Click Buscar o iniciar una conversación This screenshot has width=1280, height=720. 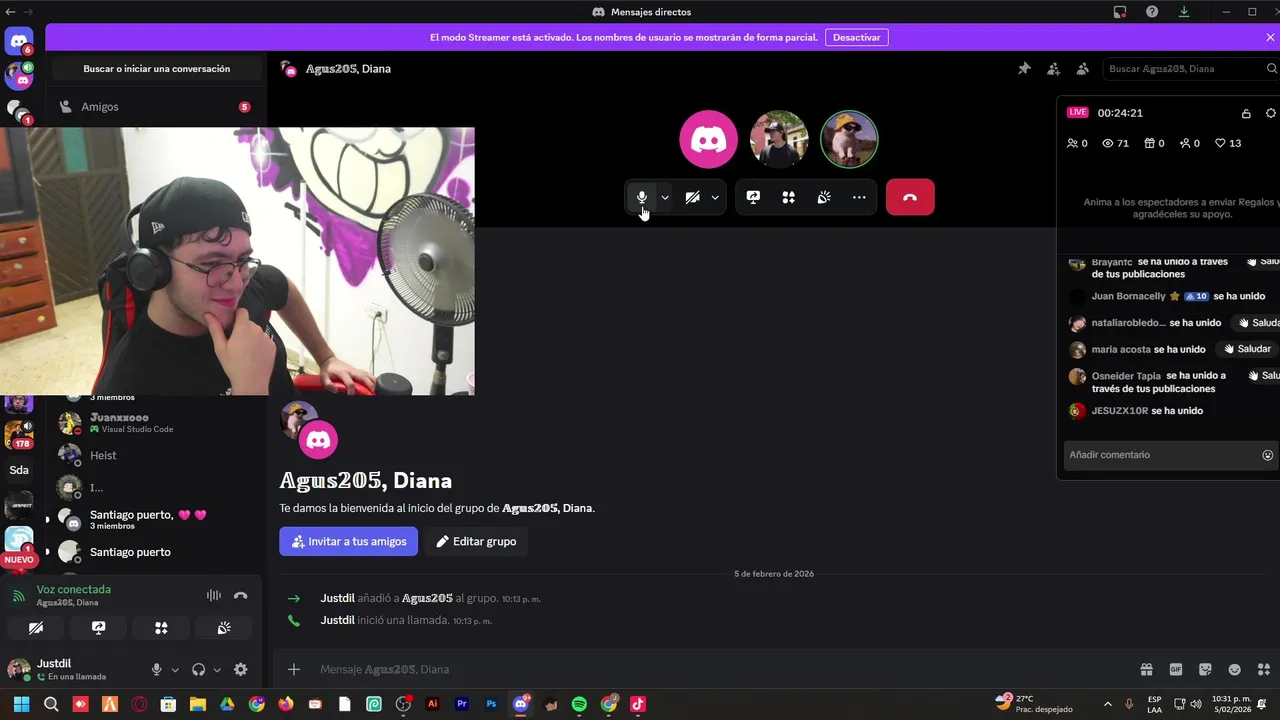[157, 69]
